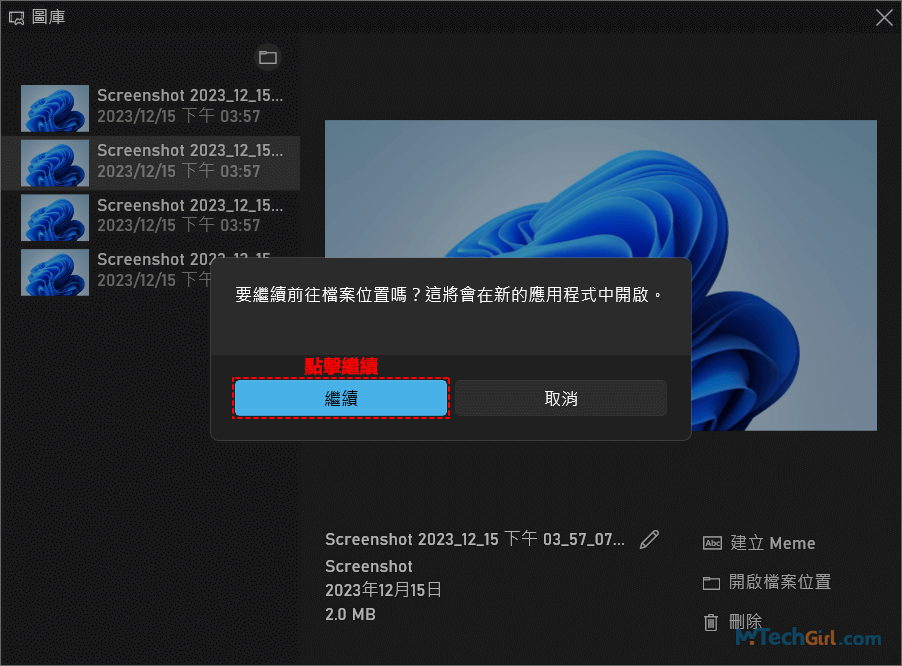Select the highlighted second screenshot thumbnail
Screen dimensions: 902x666
click(55, 162)
